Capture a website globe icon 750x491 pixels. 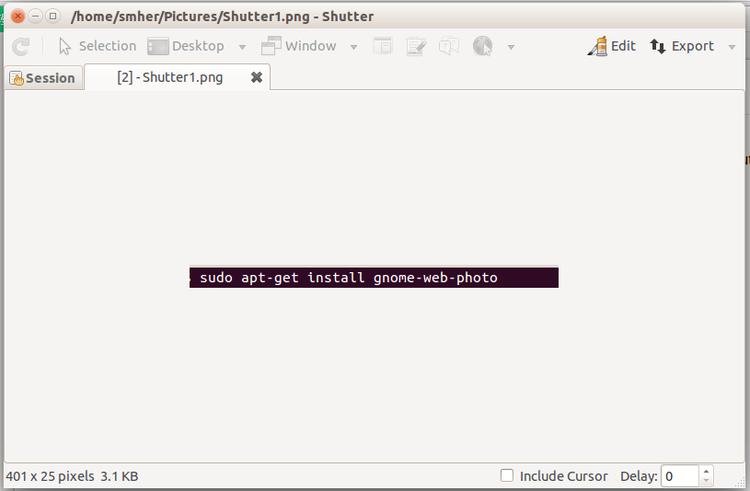(x=482, y=46)
